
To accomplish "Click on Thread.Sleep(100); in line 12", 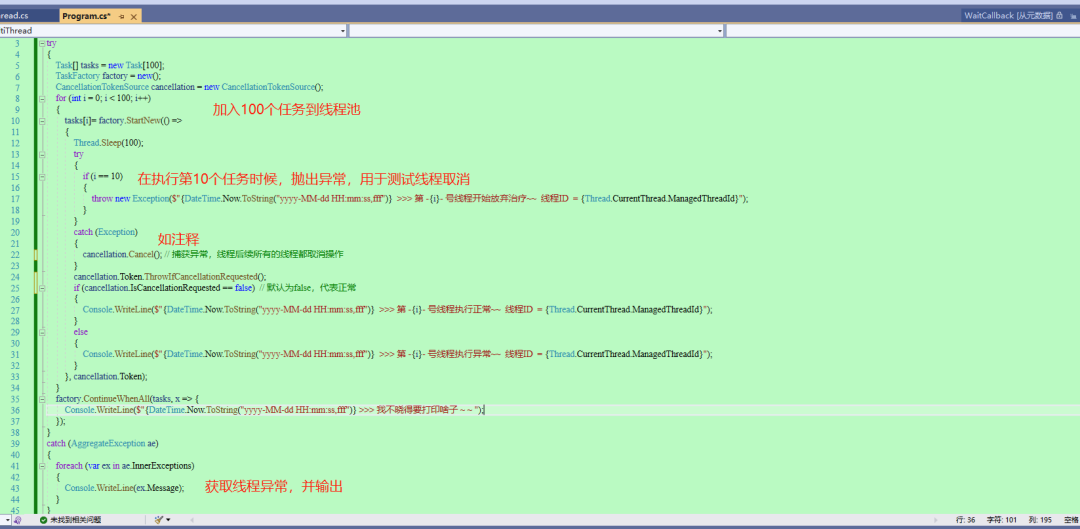I will point(109,143).
